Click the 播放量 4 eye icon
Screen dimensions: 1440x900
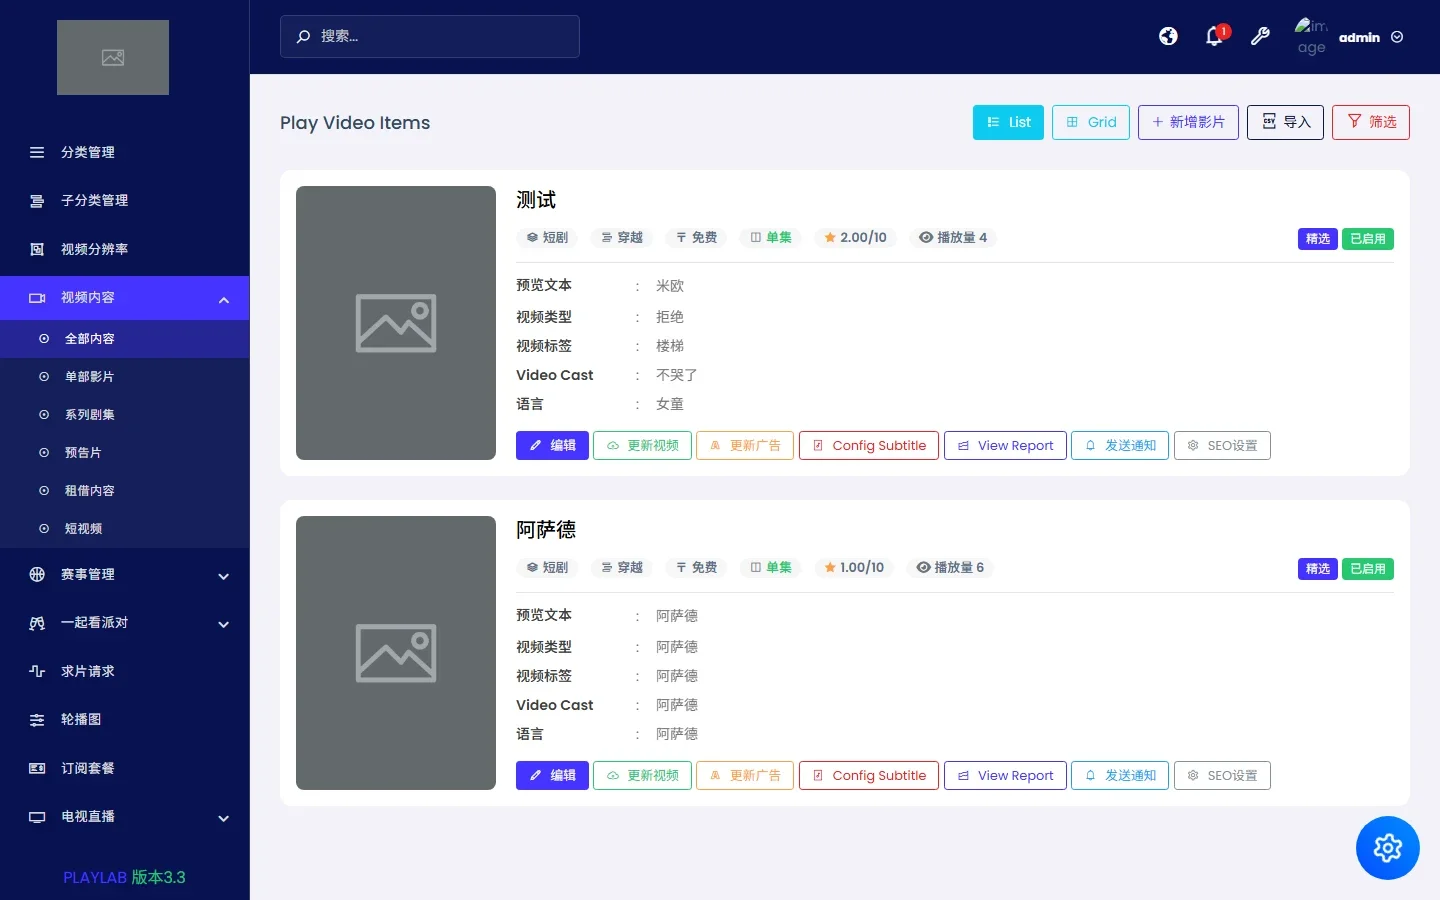tap(926, 237)
